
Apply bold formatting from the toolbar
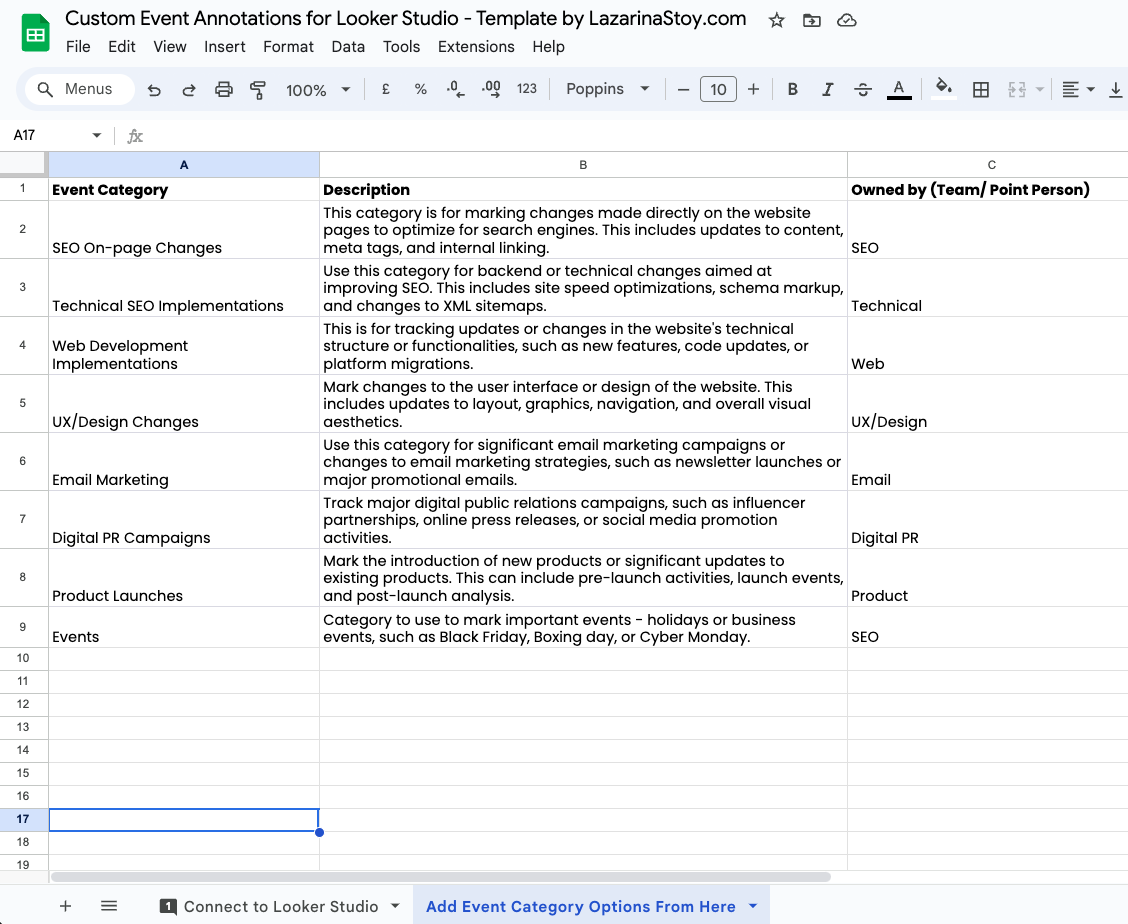(x=792, y=89)
